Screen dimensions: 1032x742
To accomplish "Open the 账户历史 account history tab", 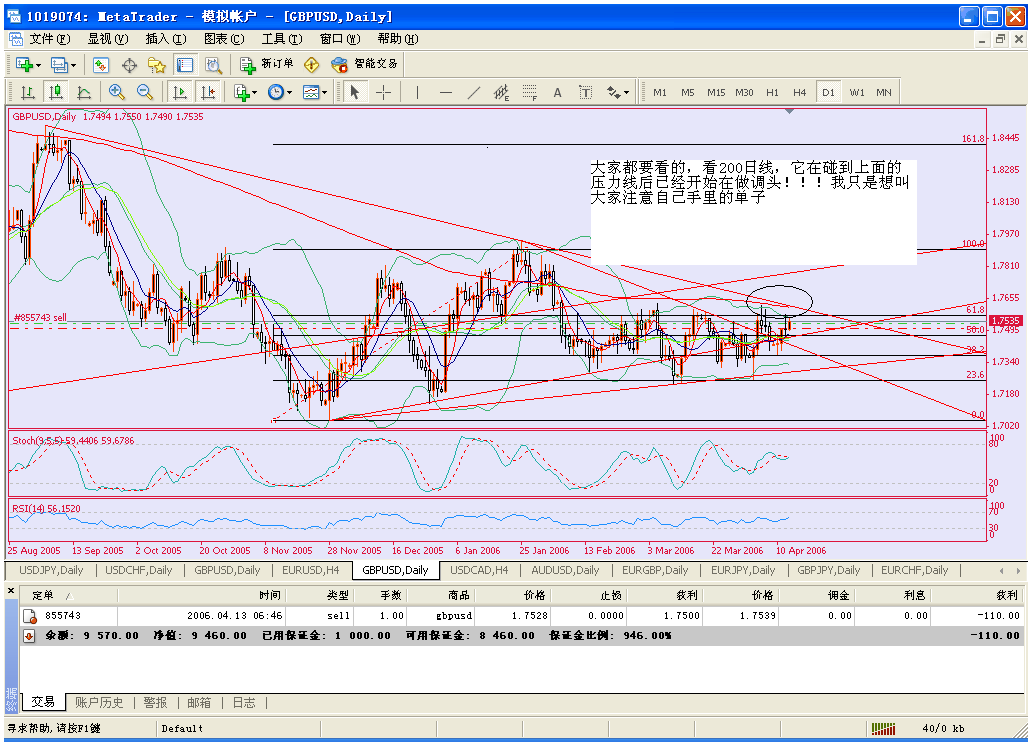I will [99, 702].
